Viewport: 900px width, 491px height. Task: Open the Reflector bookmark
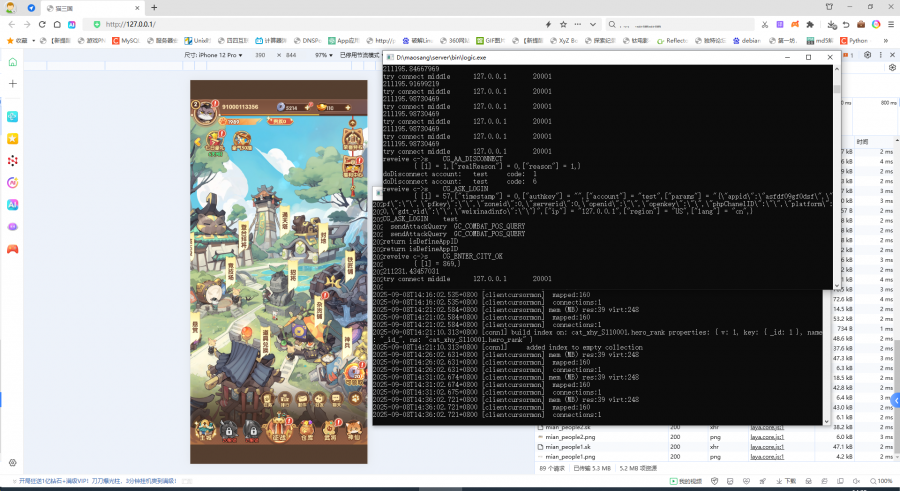pyautogui.click(x=672, y=41)
